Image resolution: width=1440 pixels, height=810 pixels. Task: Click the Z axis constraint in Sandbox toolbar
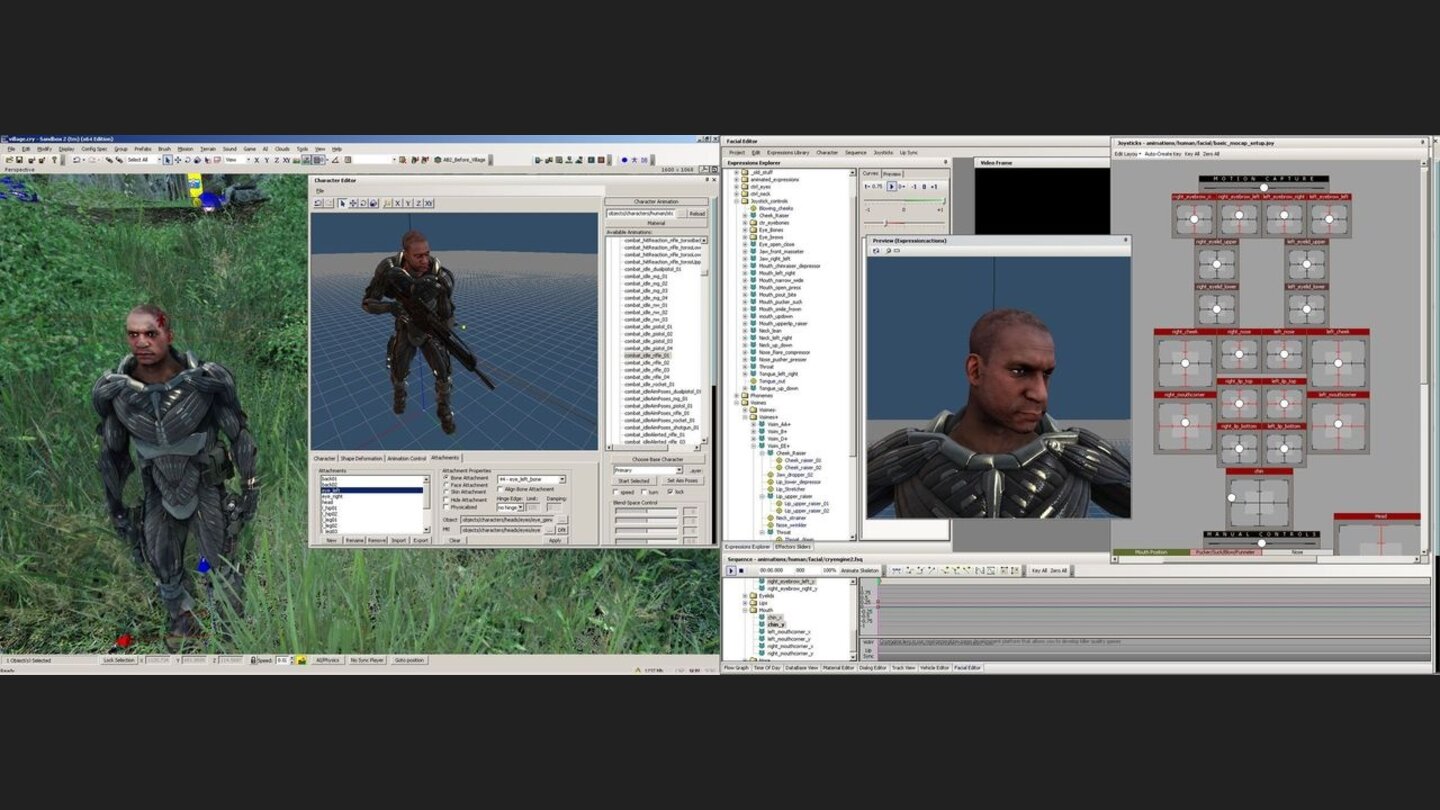pos(276,160)
